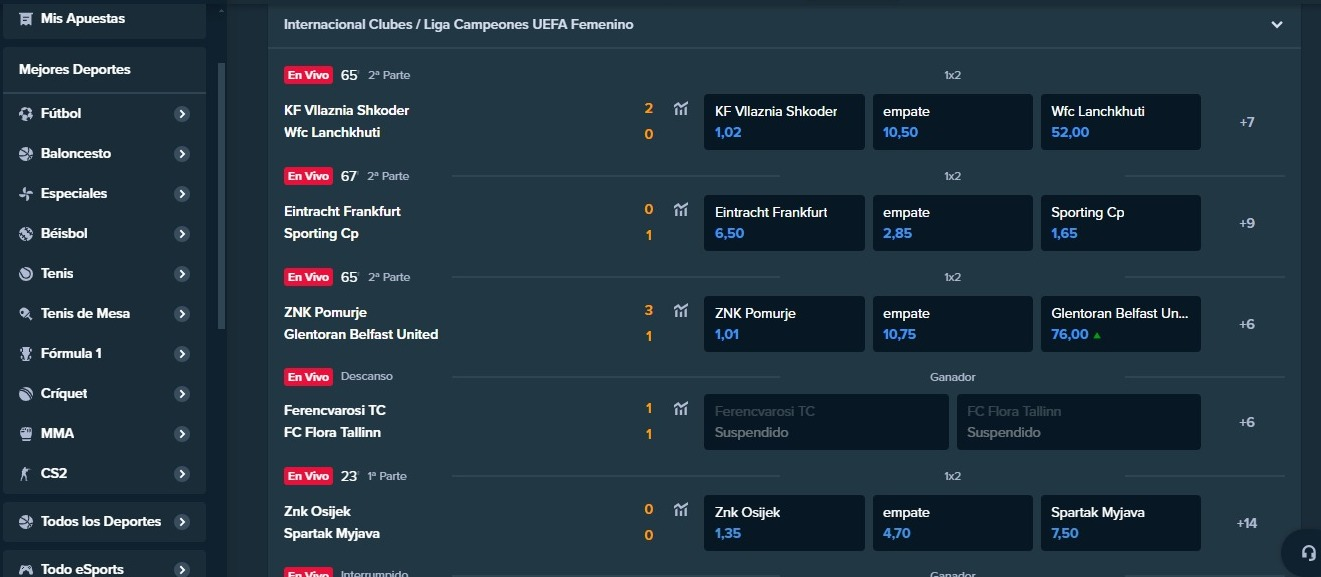Expand the Tenis de Mesa arrow
This screenshot has height=577, width=1321.
pos(182,314)
